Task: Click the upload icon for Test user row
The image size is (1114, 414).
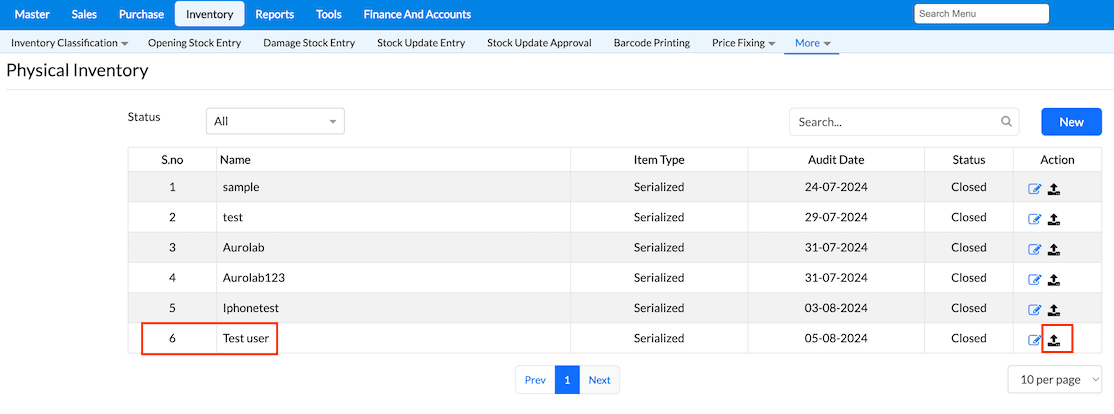Action: tap(1054, 340)
